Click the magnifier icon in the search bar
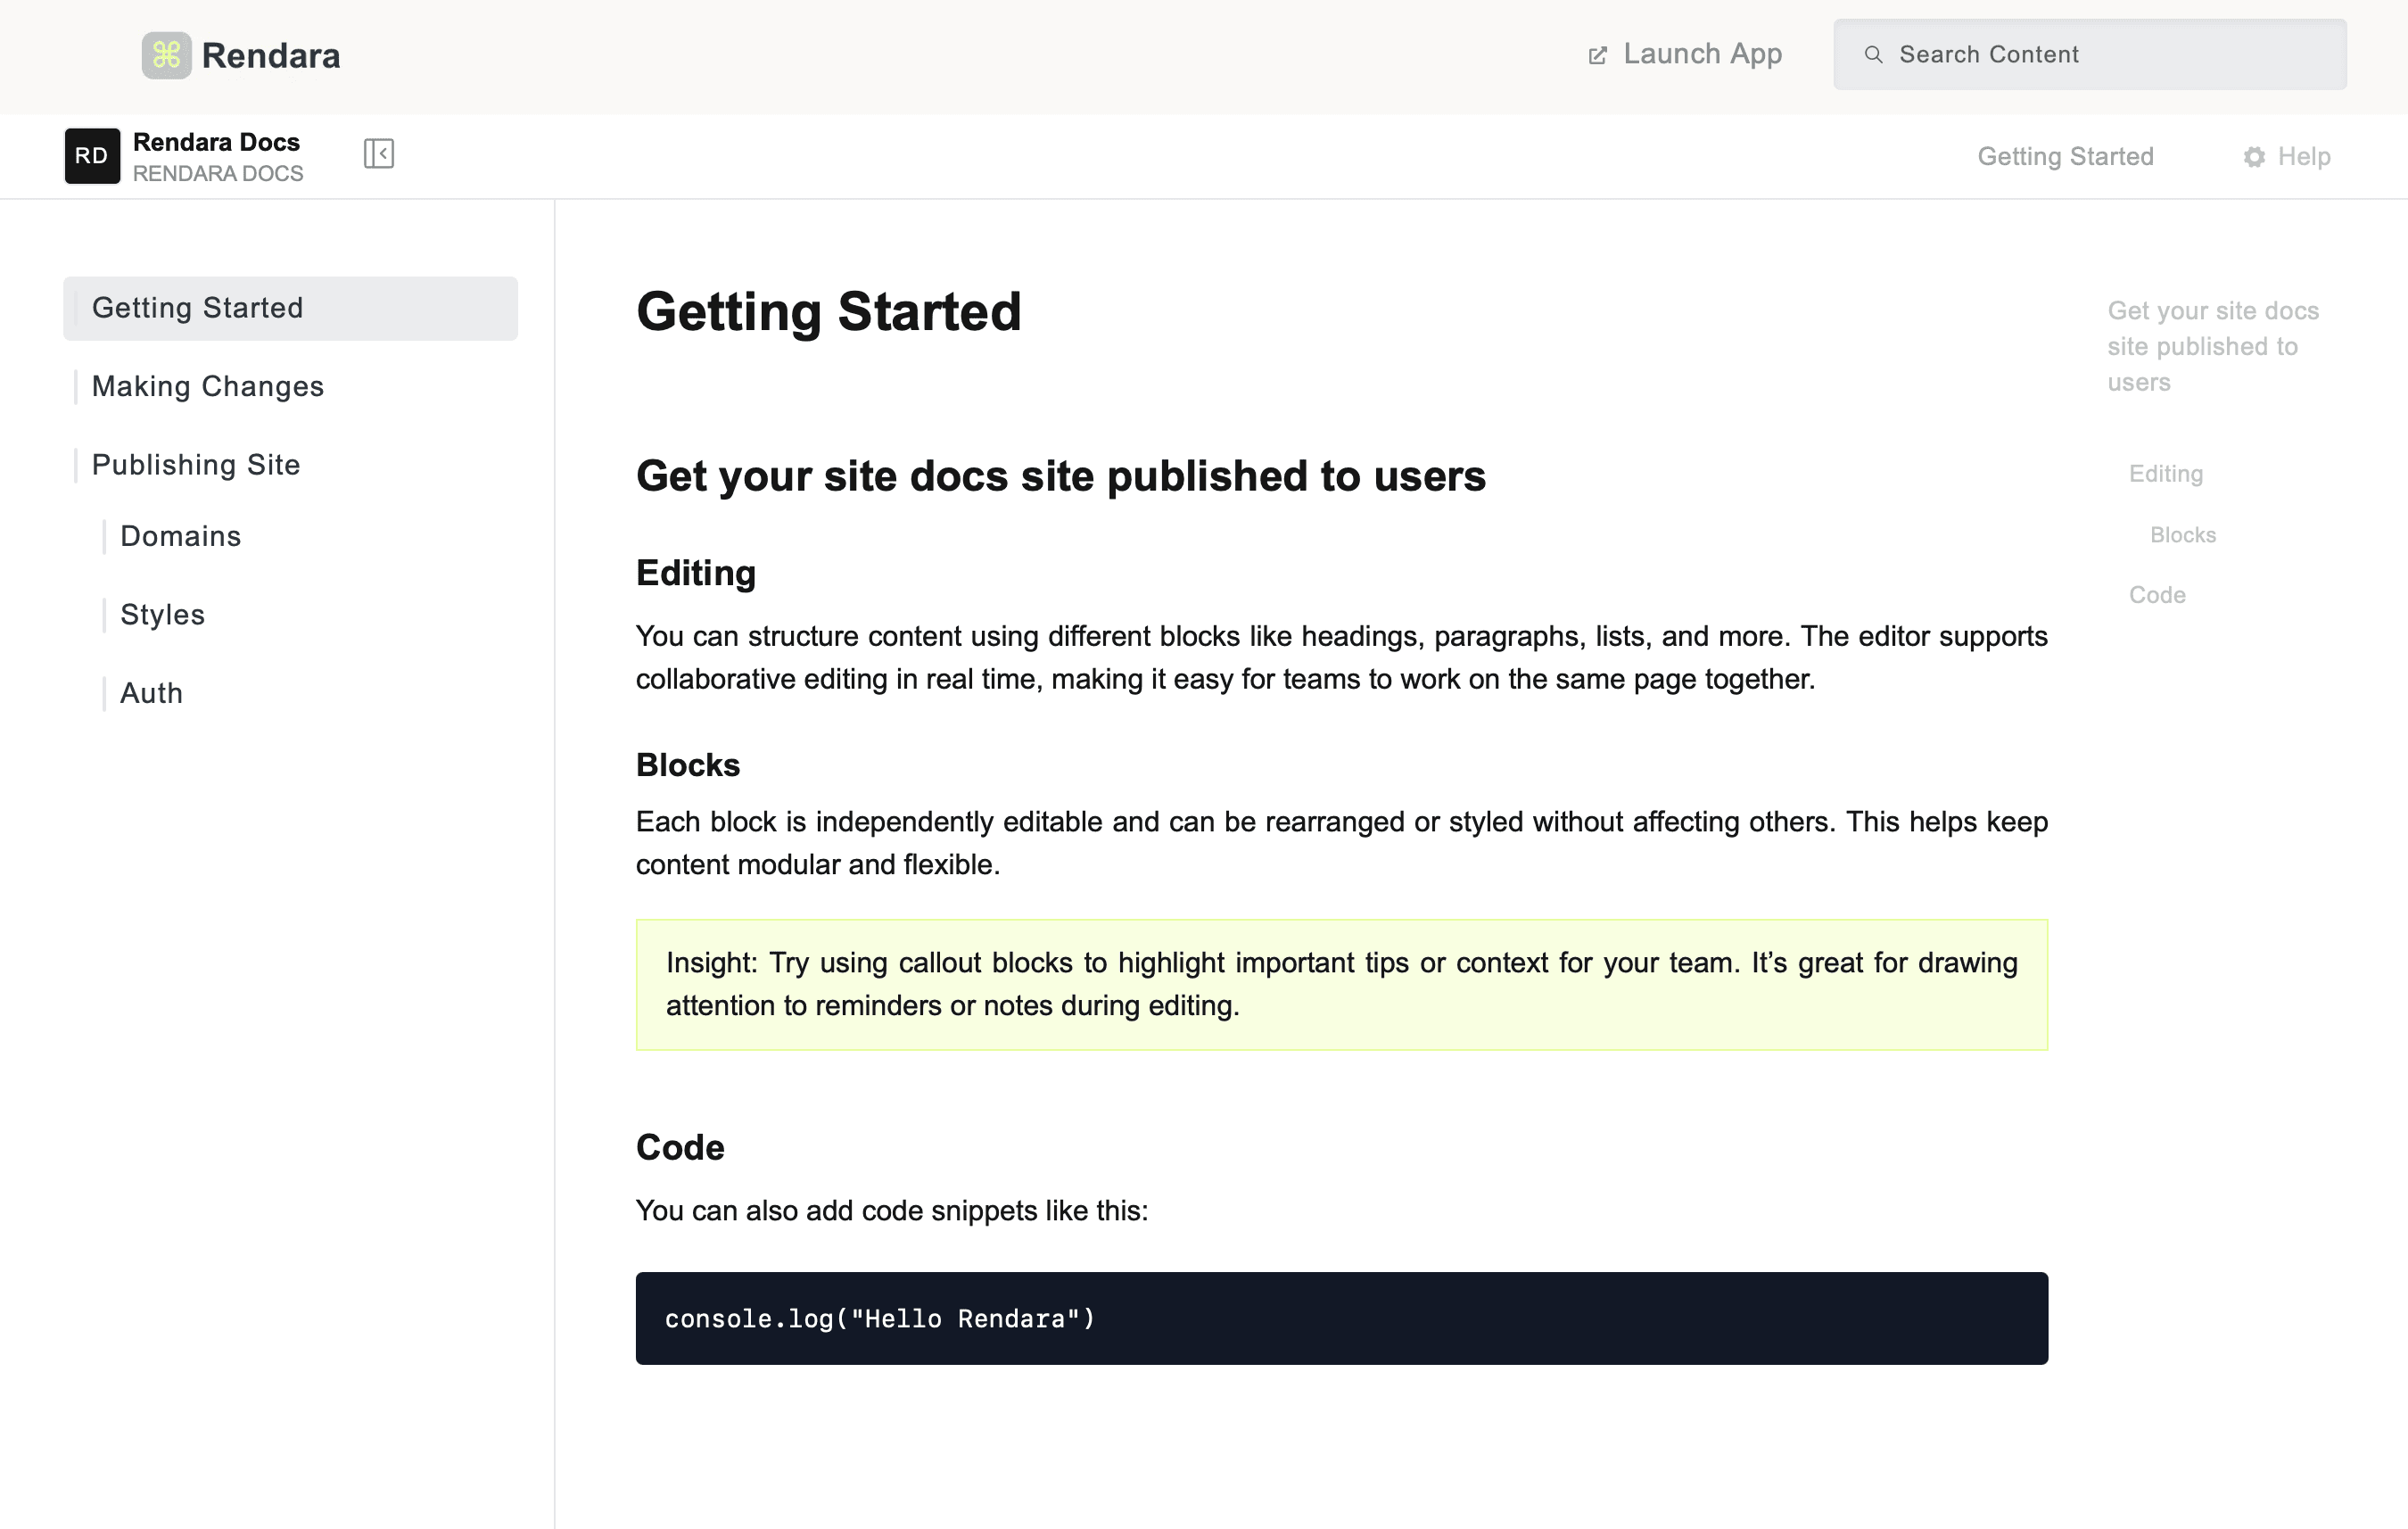The image size is (2408, 1529). (x=1874, y=54)
